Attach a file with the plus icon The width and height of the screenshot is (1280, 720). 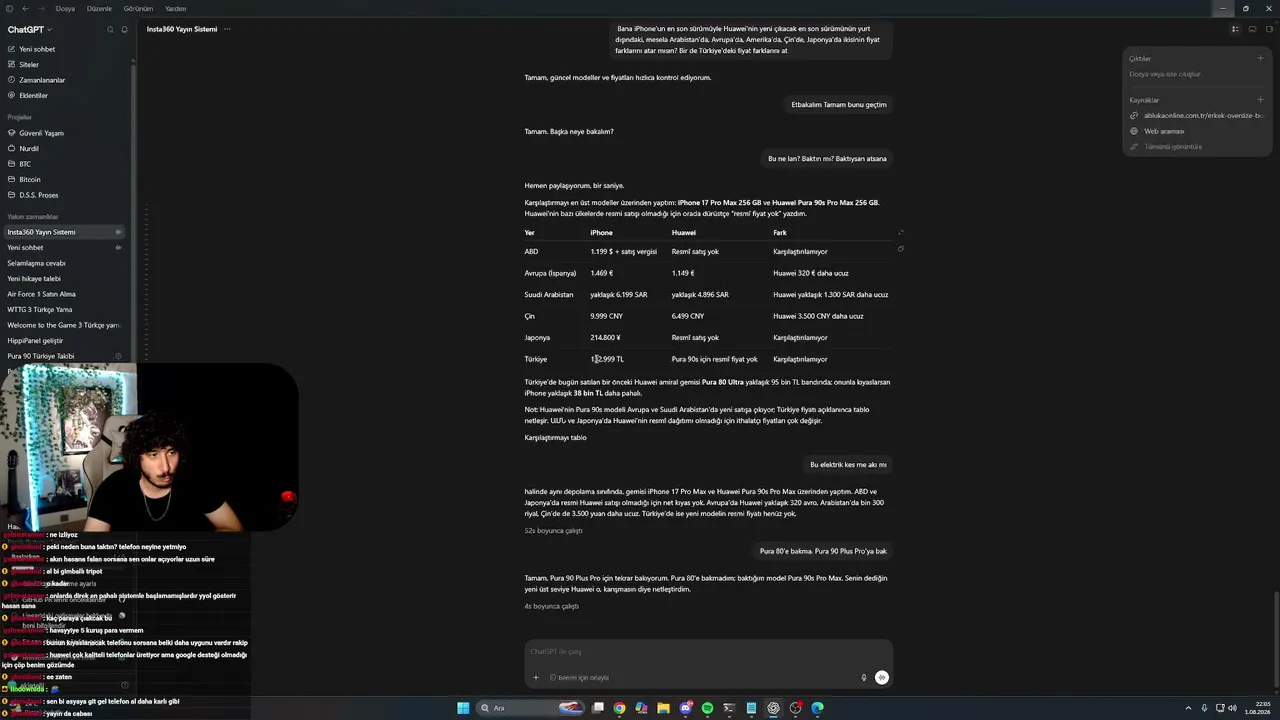click(x=535, y=677)
